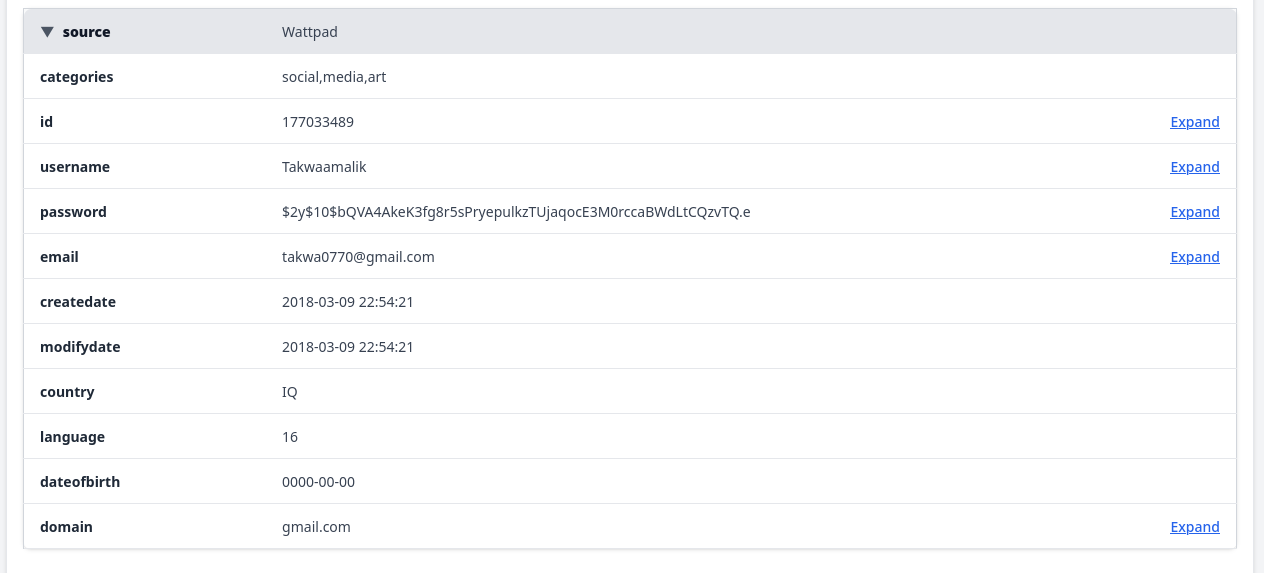Click the createdate timestamp value
1264x573 pixels.
[348, 302]
